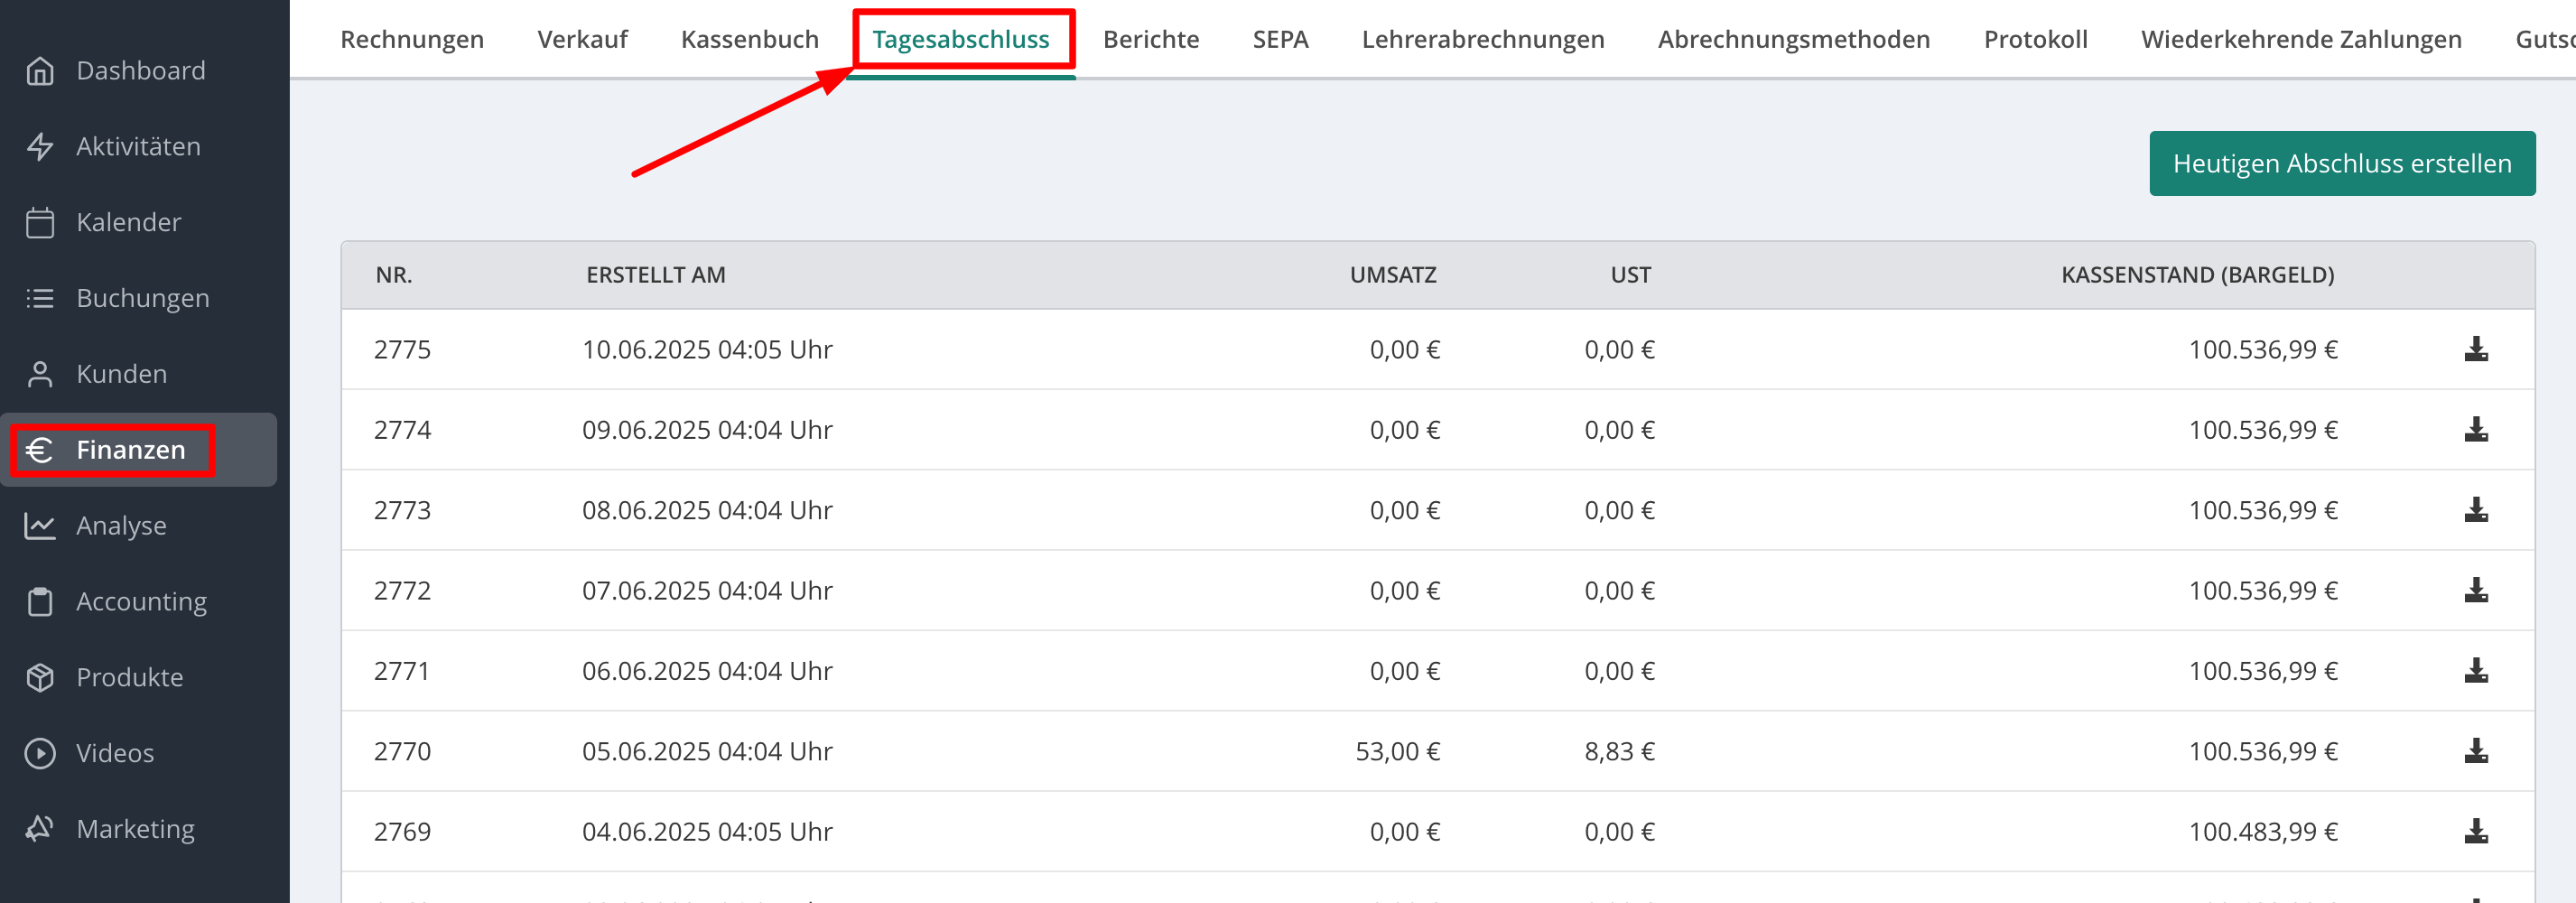
Task: Open Aktivitäten in sidebar
Action: (x=139, y=147)
